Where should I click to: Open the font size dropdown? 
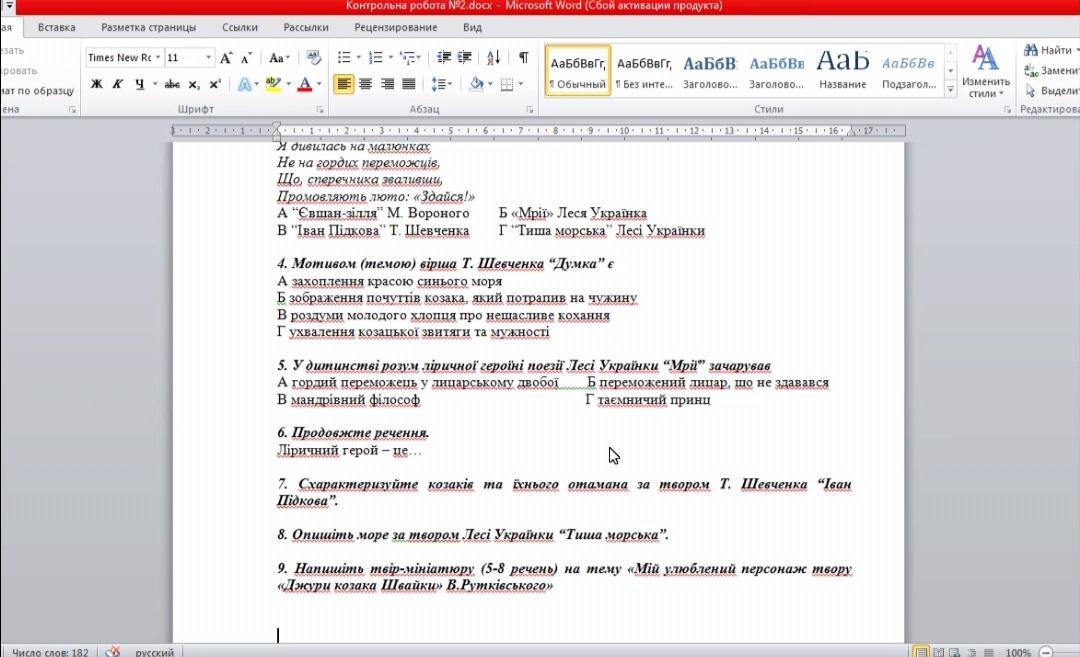[x=208, y=58]
